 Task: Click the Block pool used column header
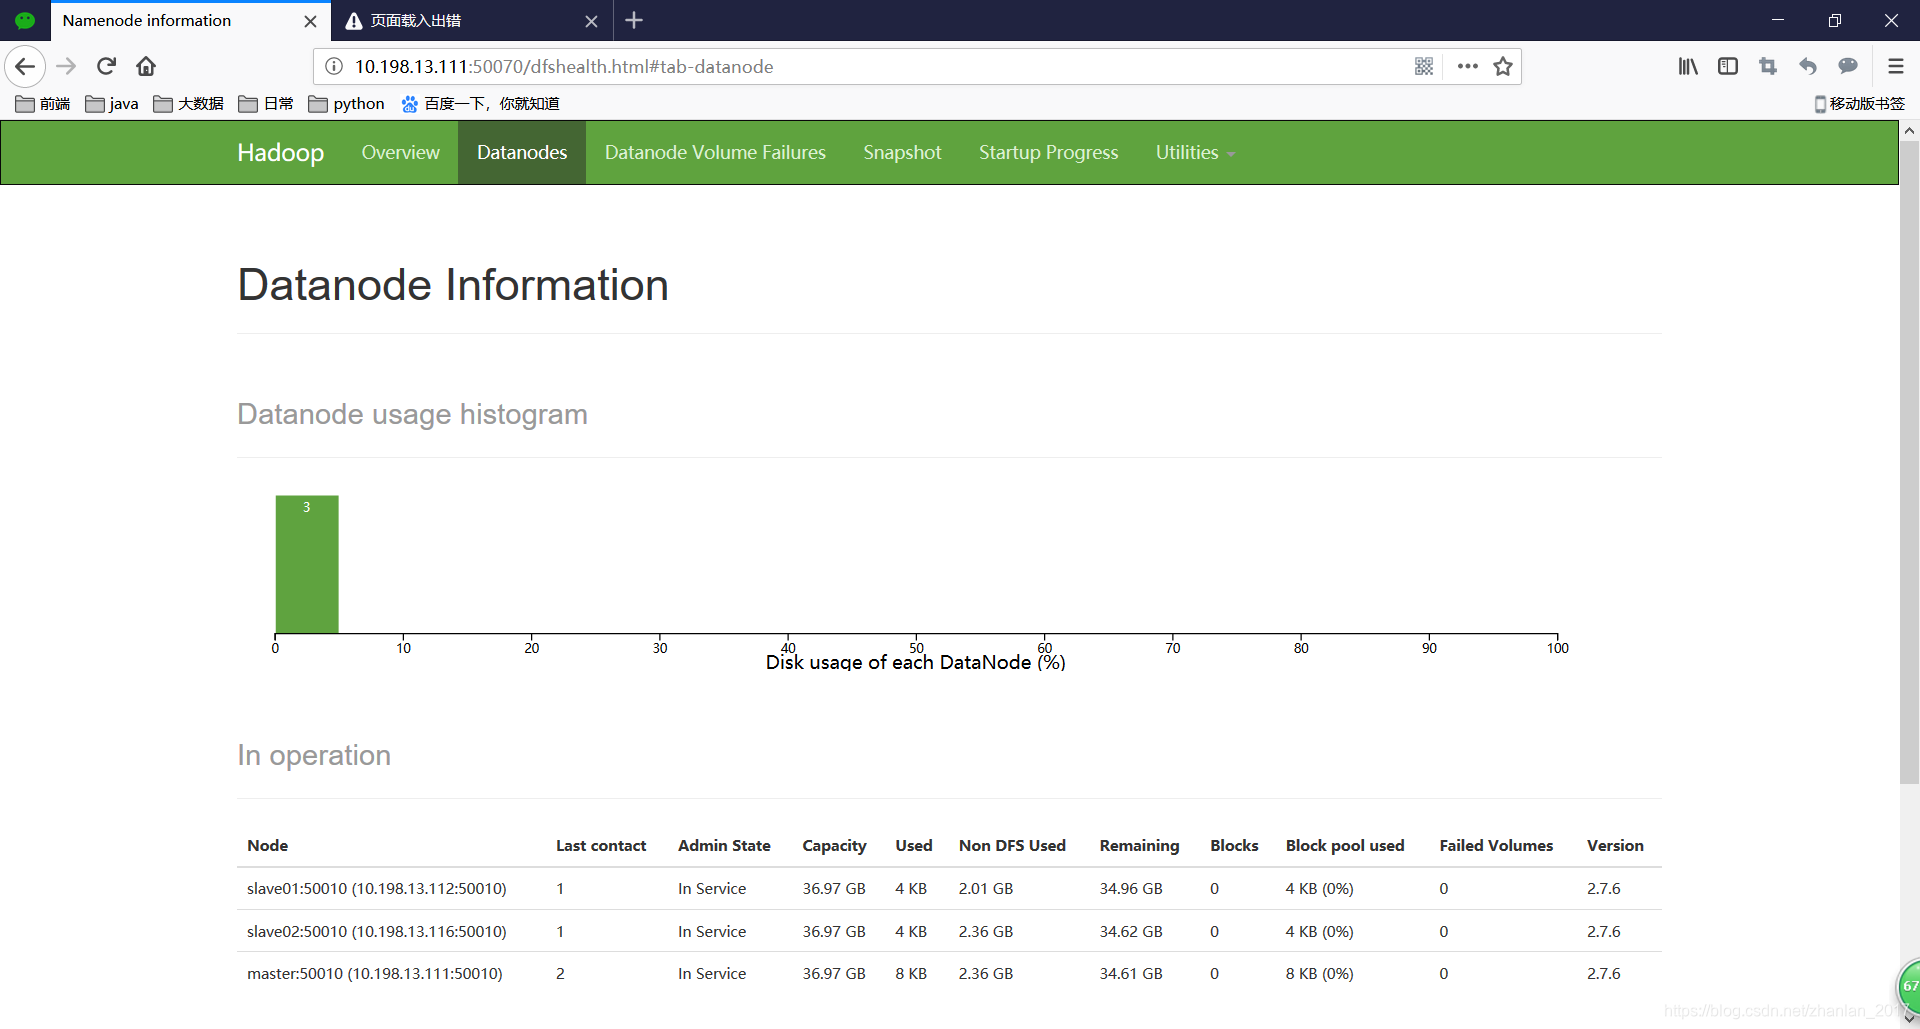pos(1345,846)
